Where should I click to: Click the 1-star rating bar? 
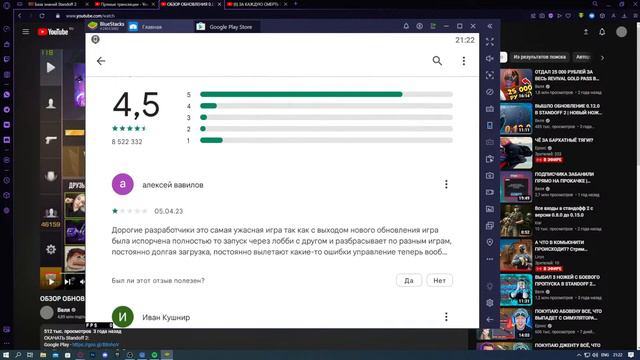326,140
